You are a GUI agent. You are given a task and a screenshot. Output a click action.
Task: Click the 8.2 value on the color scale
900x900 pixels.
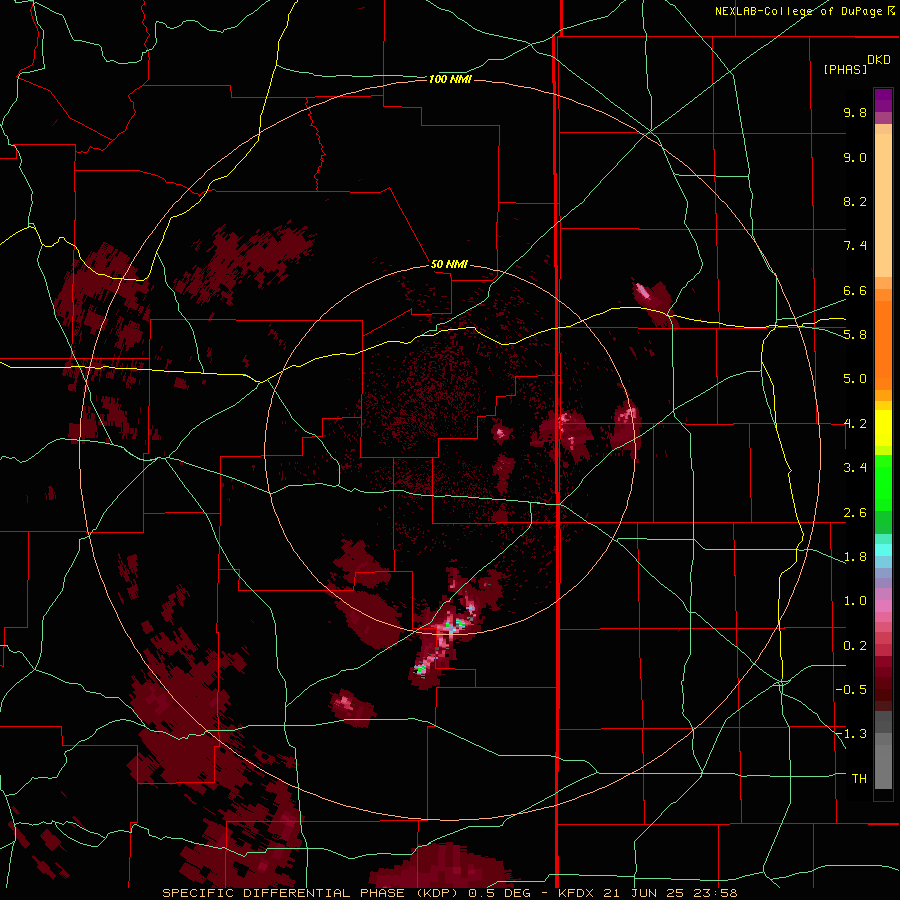855,201
